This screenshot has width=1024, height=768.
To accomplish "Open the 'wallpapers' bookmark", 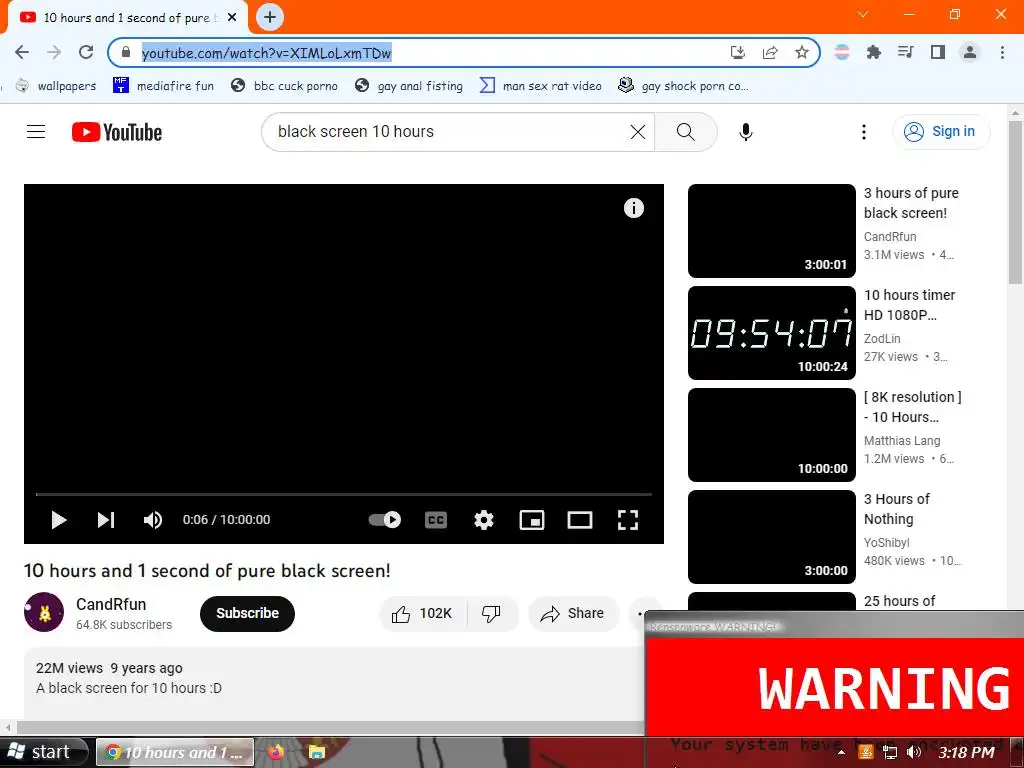I will [x=56, y=86].
